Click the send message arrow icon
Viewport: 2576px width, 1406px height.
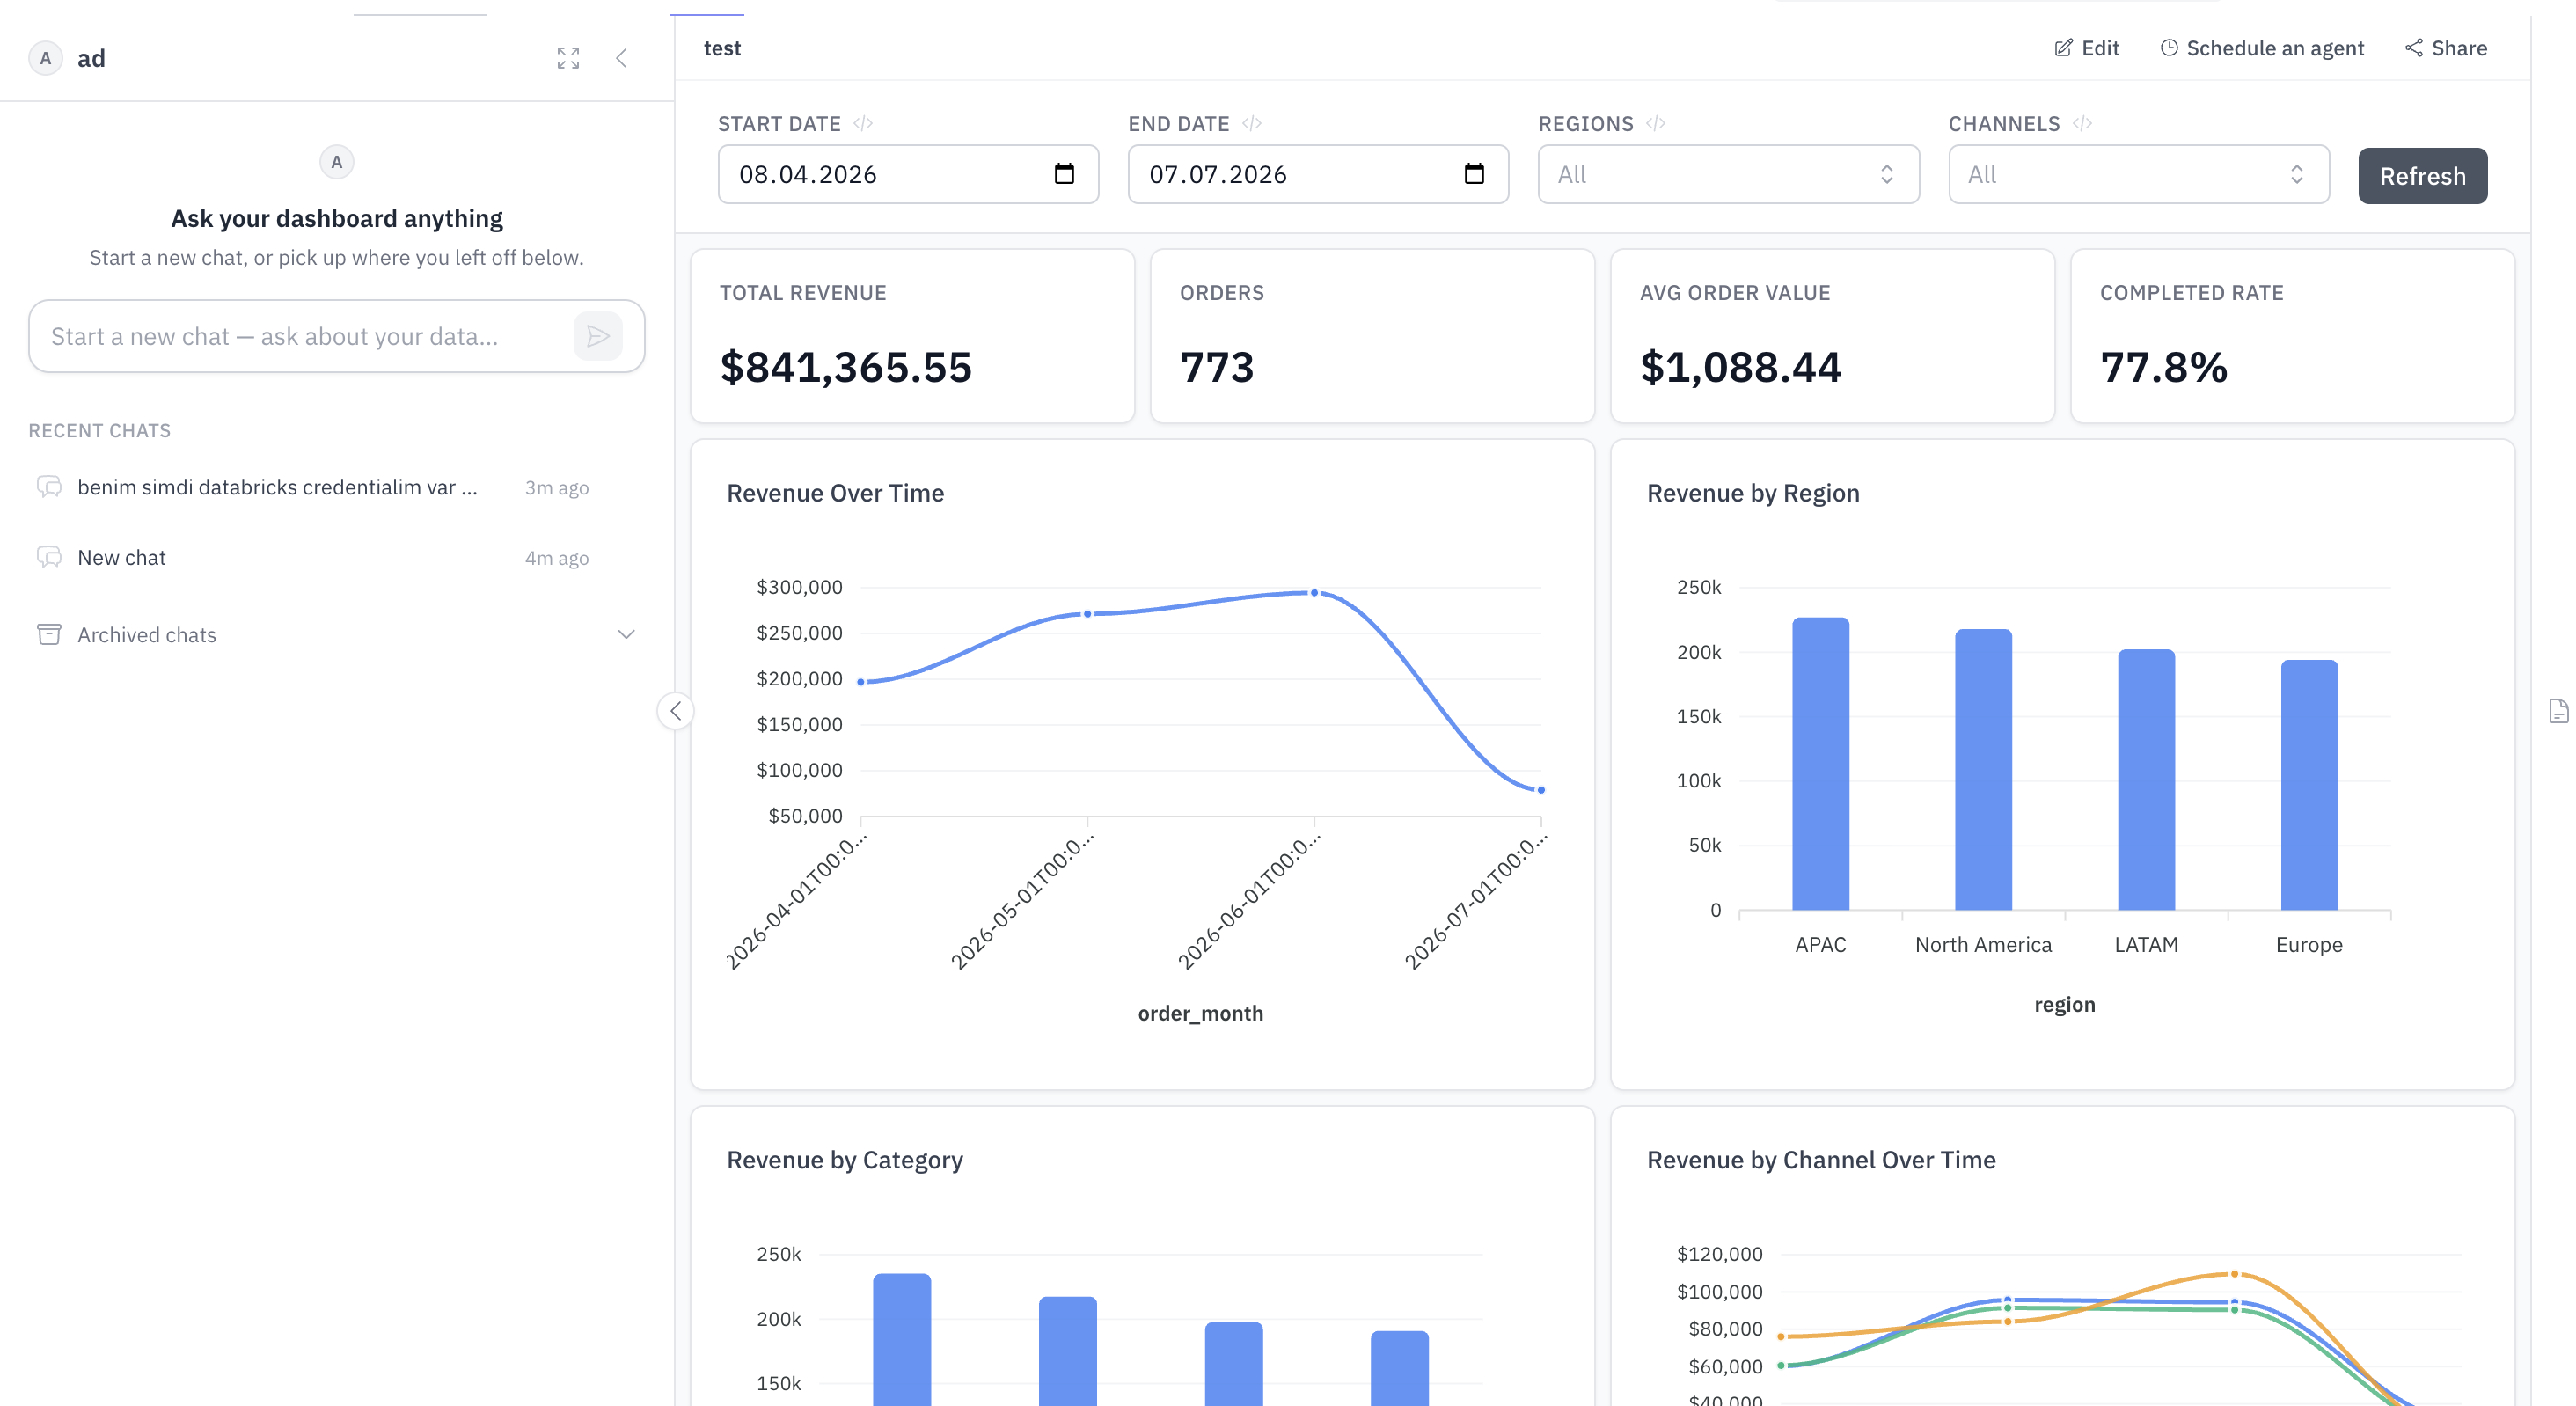[598, 336]
